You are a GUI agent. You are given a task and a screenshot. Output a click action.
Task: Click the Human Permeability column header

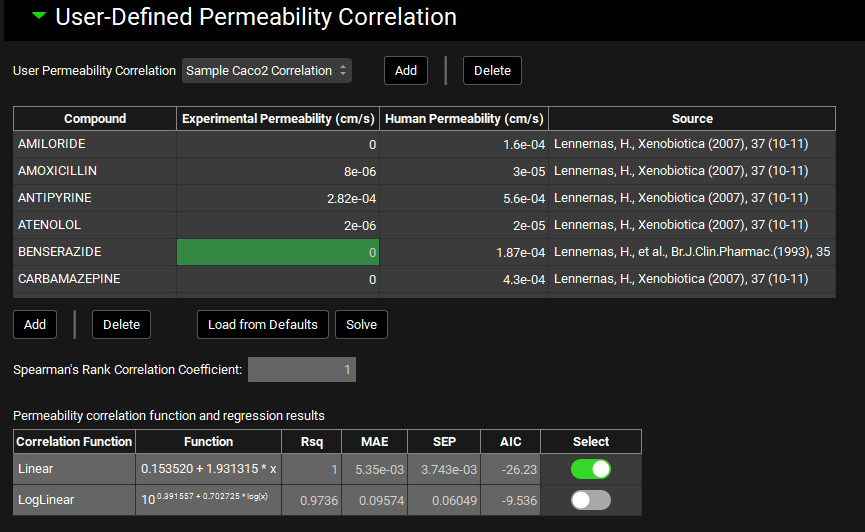pos(464,118)
